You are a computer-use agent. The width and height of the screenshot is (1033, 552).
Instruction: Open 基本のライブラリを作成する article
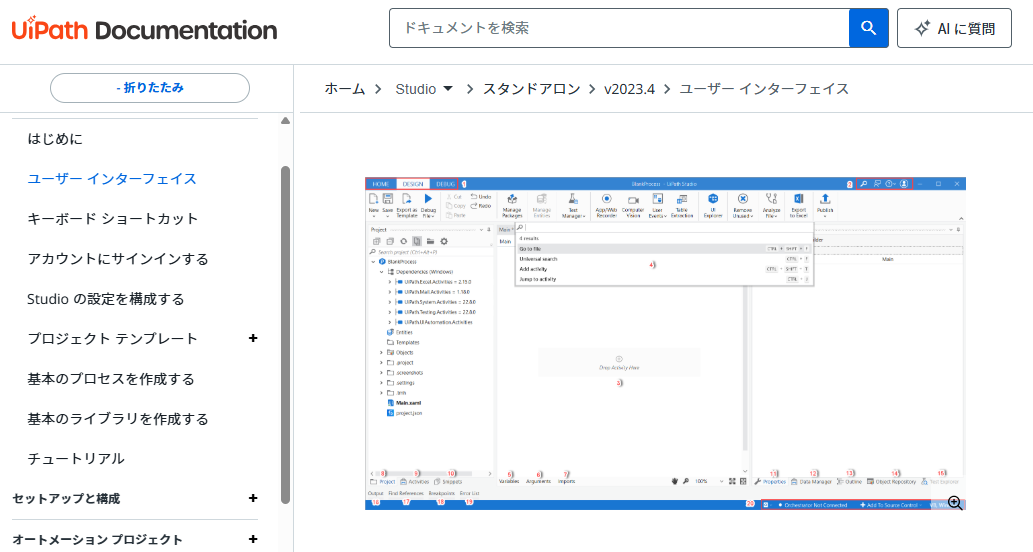[118, 419]
